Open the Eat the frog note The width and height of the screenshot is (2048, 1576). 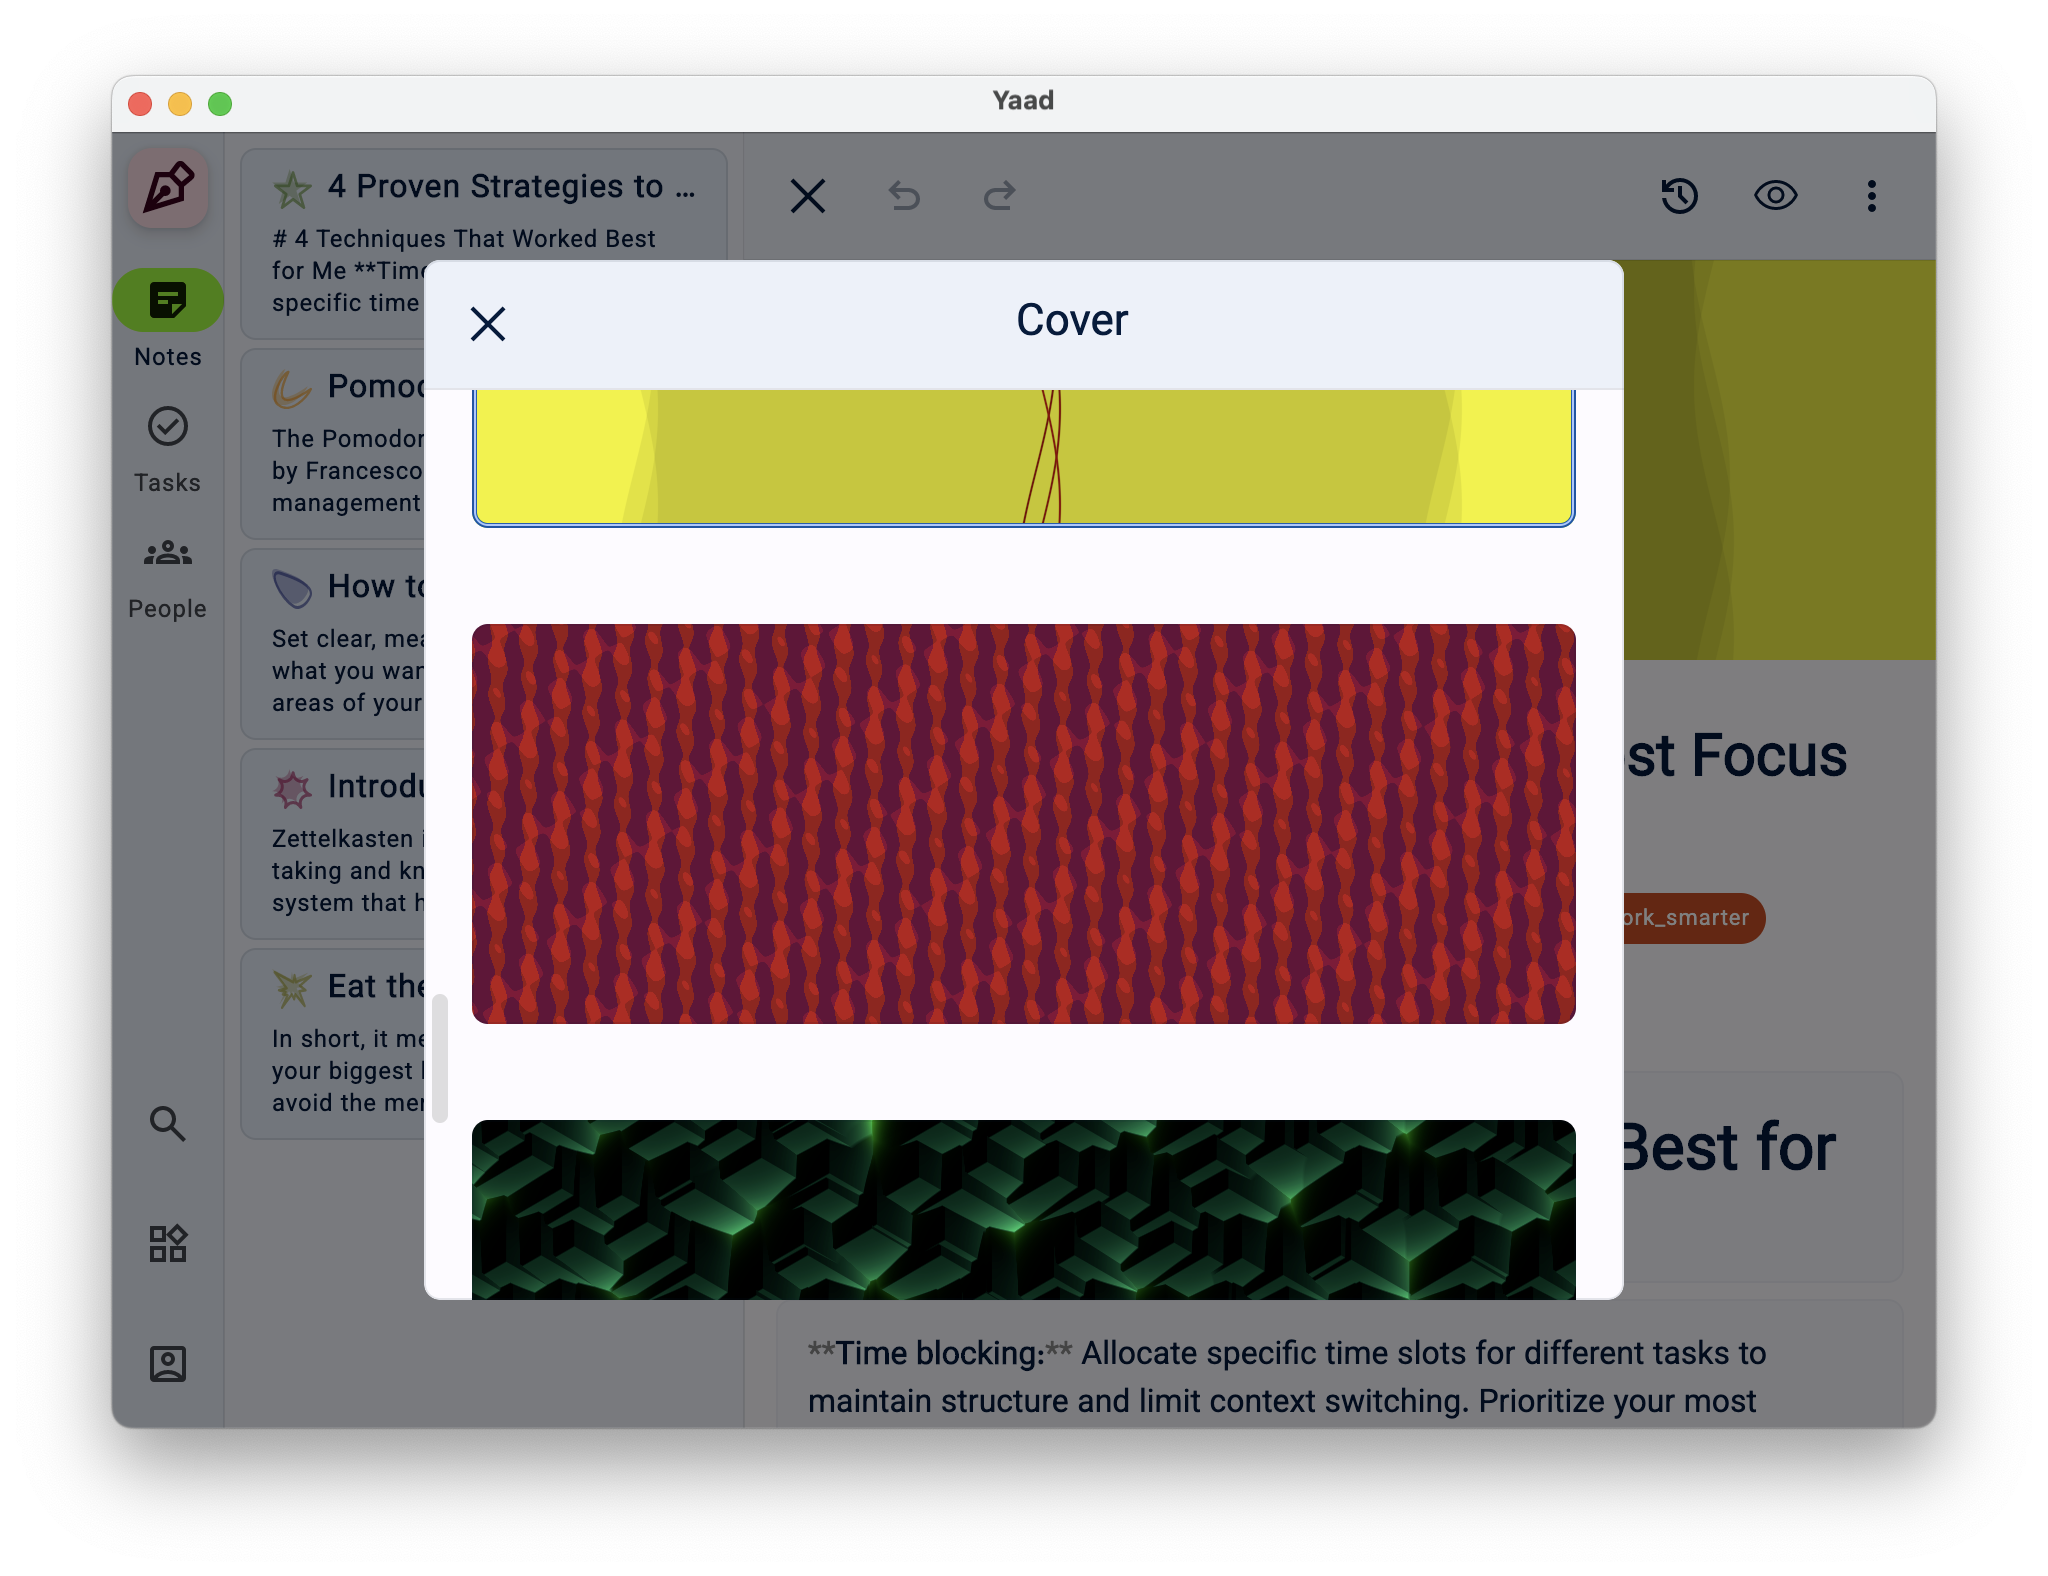(333, 1044)
